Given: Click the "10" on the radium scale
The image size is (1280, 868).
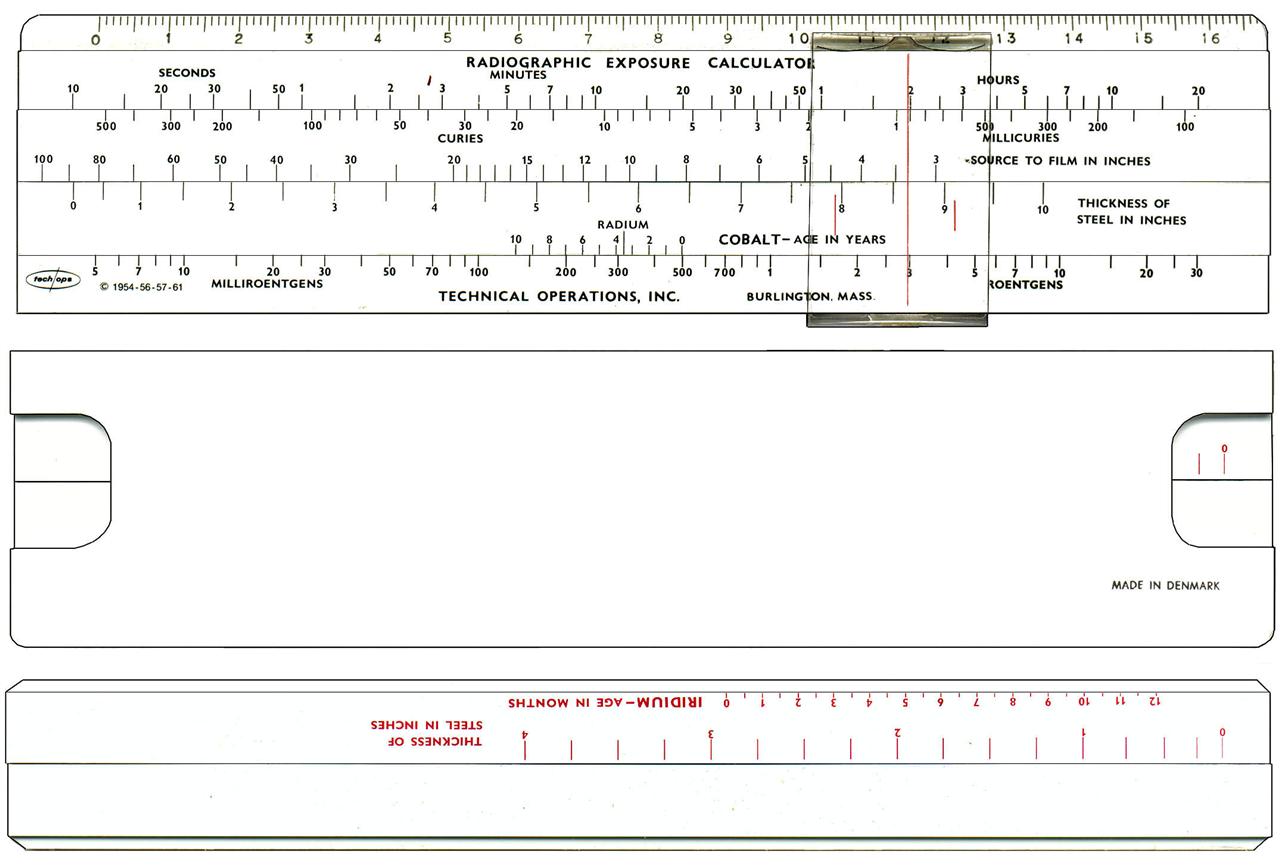Looking at the screenshot, I should [x=516, y=240].
